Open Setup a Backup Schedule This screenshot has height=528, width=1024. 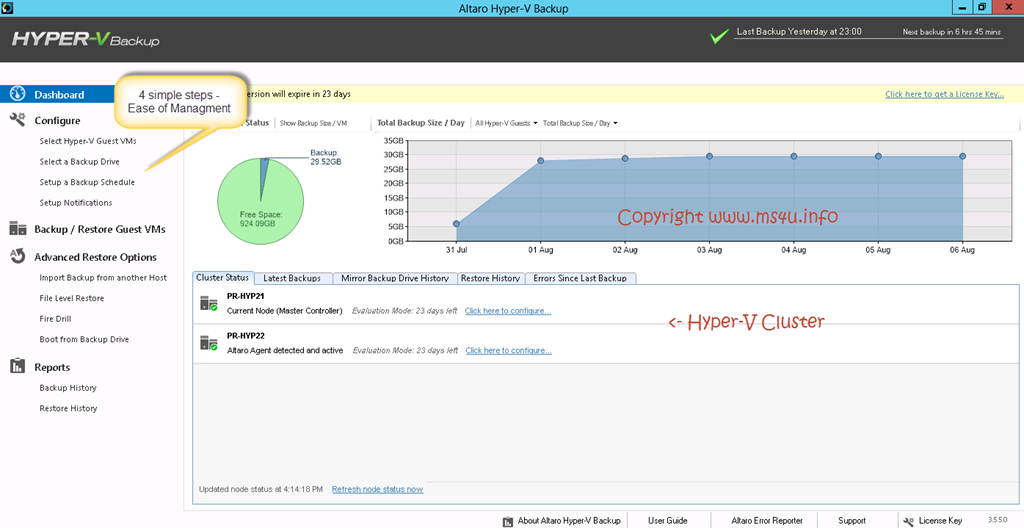[x=87, y=182]
